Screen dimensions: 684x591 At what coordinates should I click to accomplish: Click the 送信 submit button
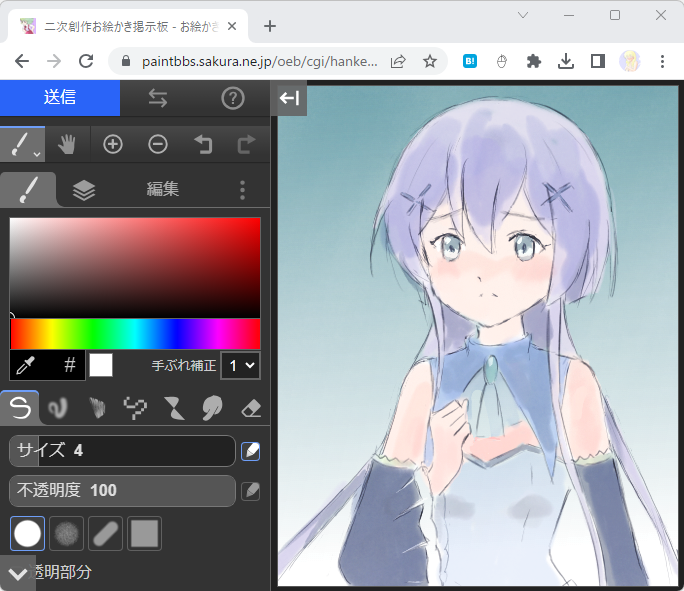tap(60, 98)
